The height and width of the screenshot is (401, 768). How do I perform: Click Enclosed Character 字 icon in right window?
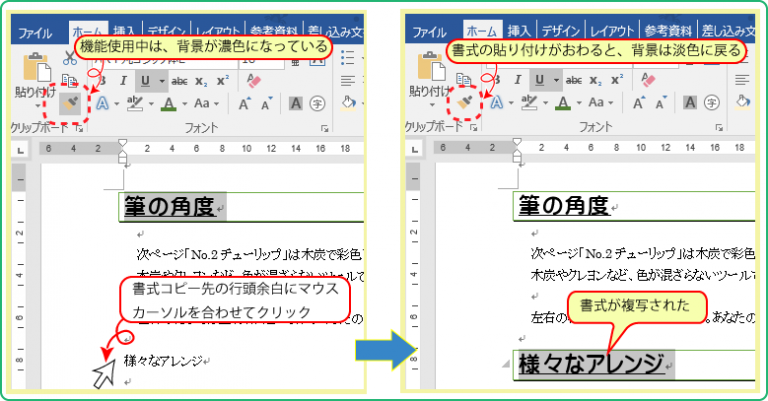[x=712, y=103]
